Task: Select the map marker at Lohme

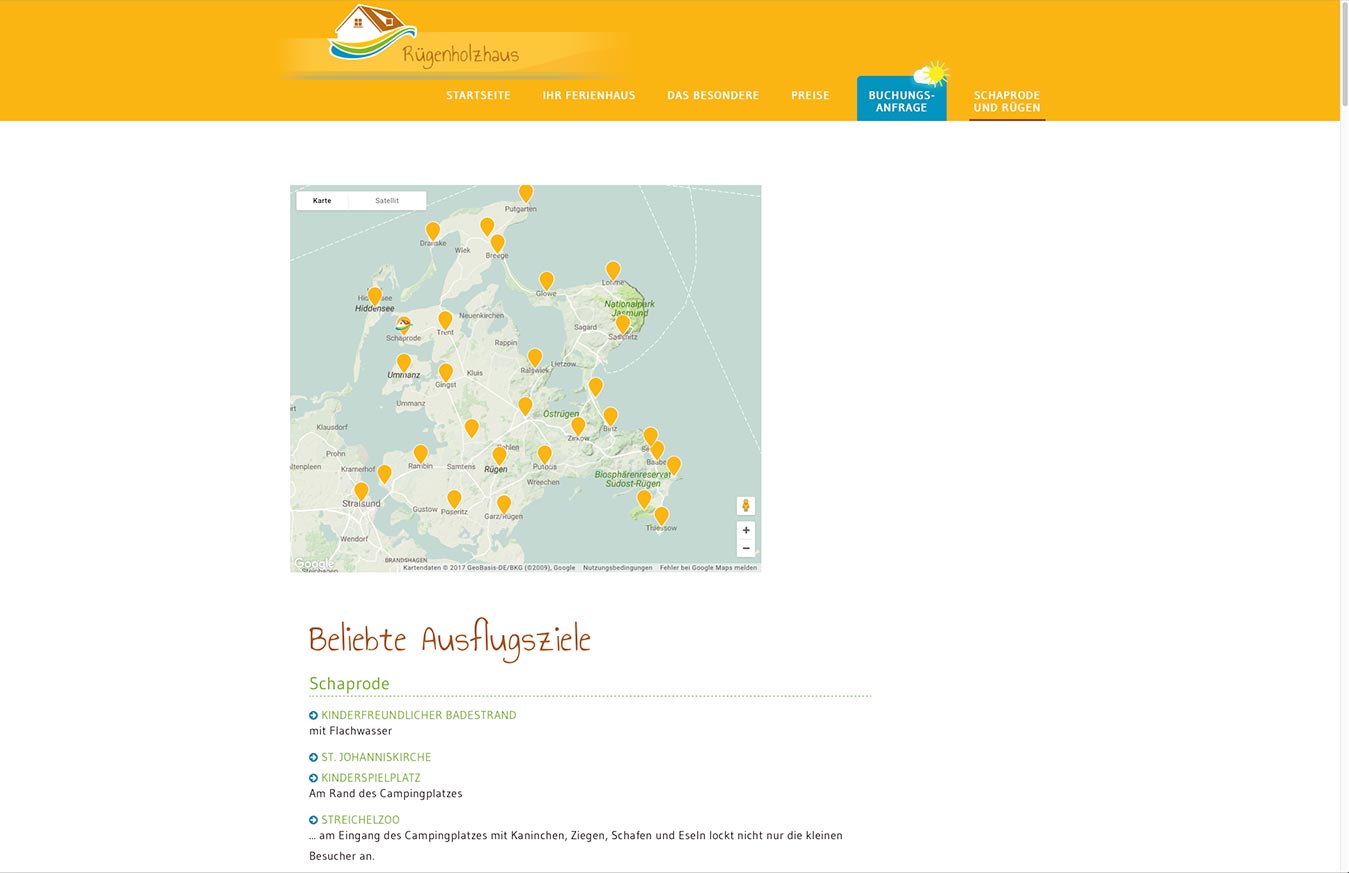Action: 613,270
